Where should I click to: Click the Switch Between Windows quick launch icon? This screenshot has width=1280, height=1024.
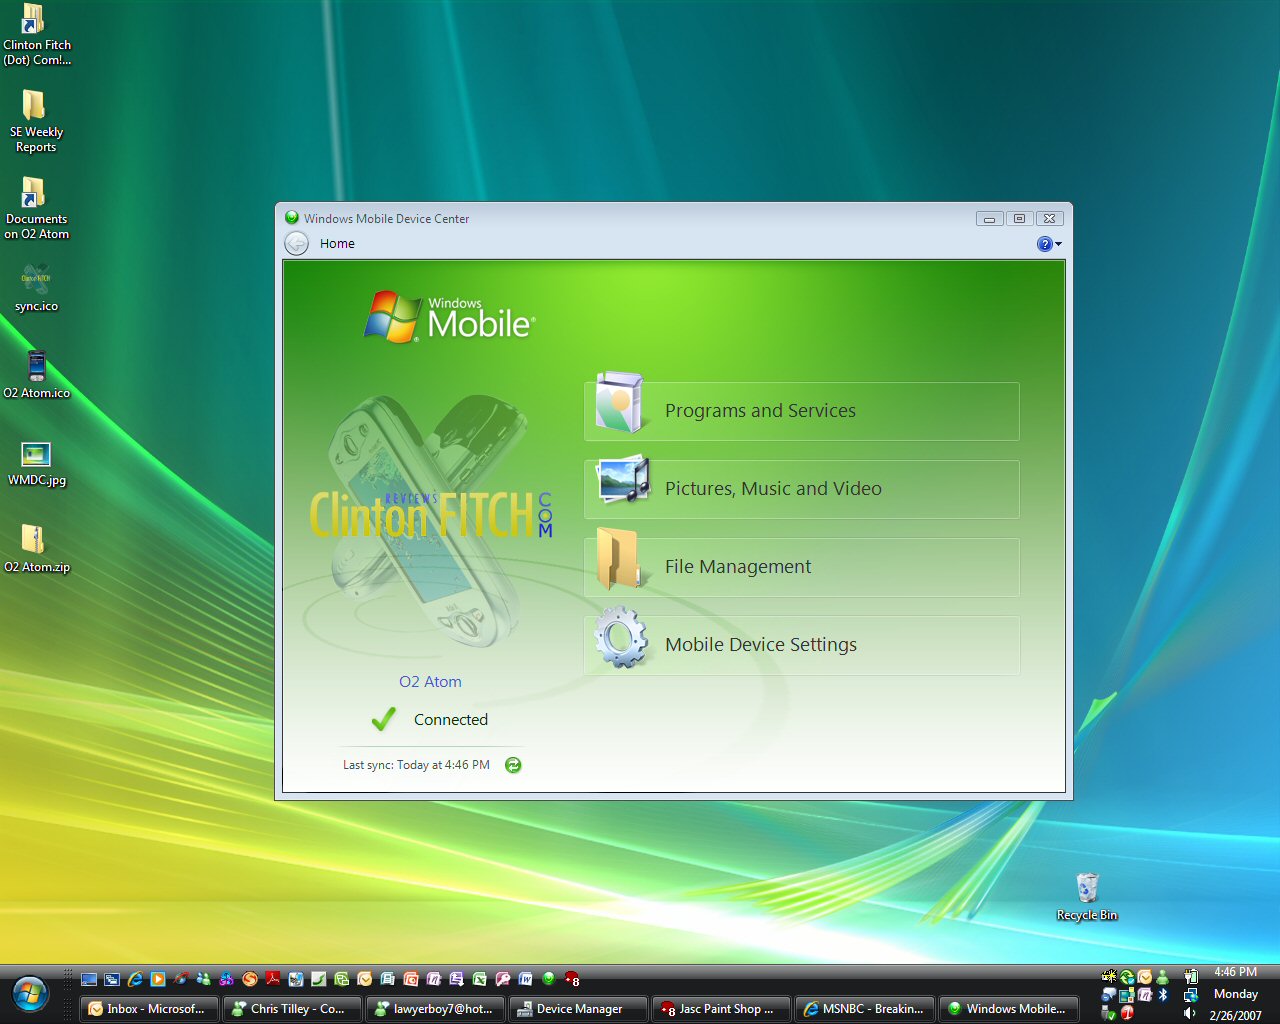coord(112,980)
